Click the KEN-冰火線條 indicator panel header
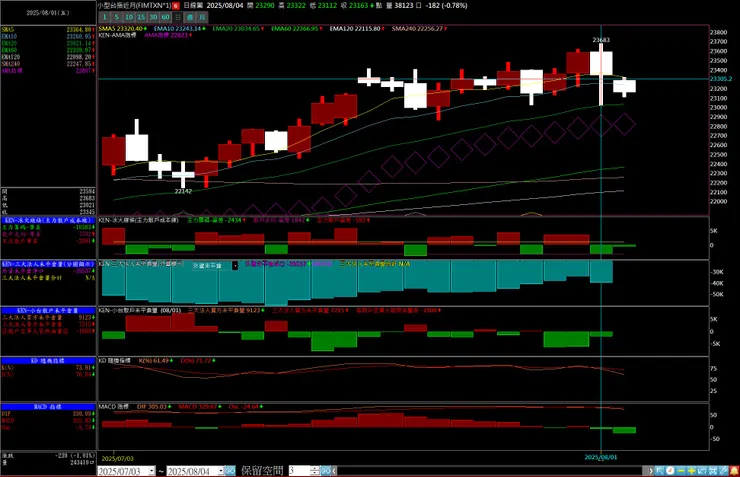 tap(48, 220)
